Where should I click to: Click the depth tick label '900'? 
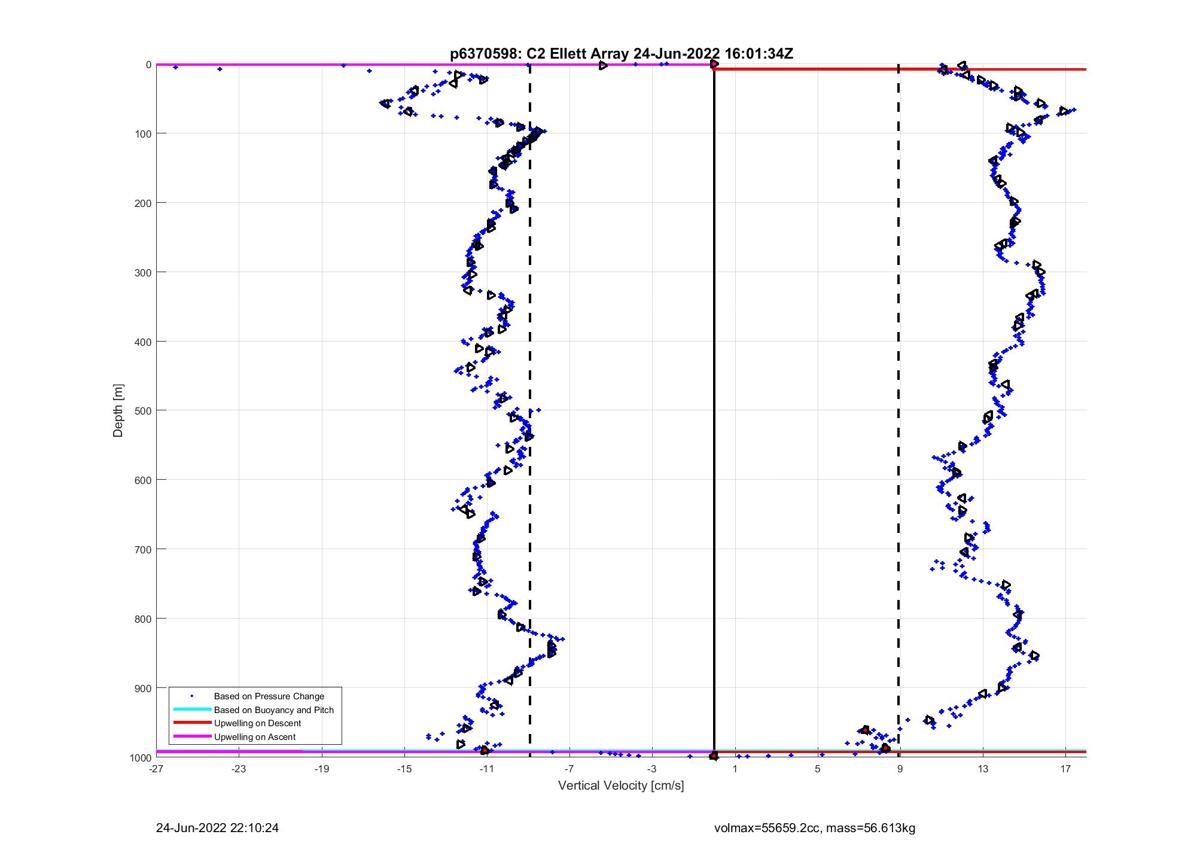coord(142,688)
